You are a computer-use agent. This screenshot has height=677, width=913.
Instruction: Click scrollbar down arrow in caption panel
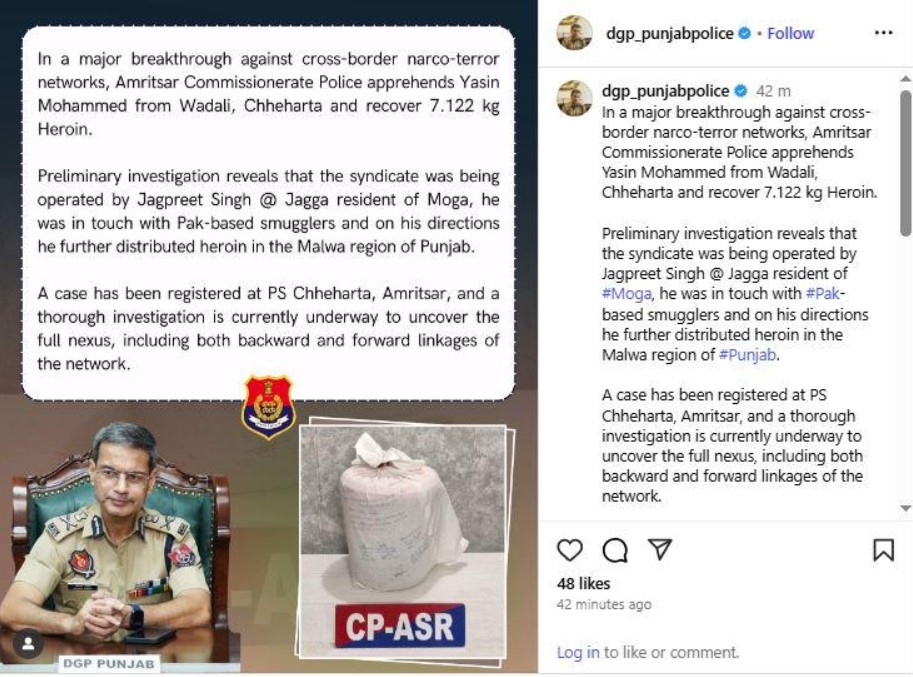pyautogui.click(x=905, y=508)
